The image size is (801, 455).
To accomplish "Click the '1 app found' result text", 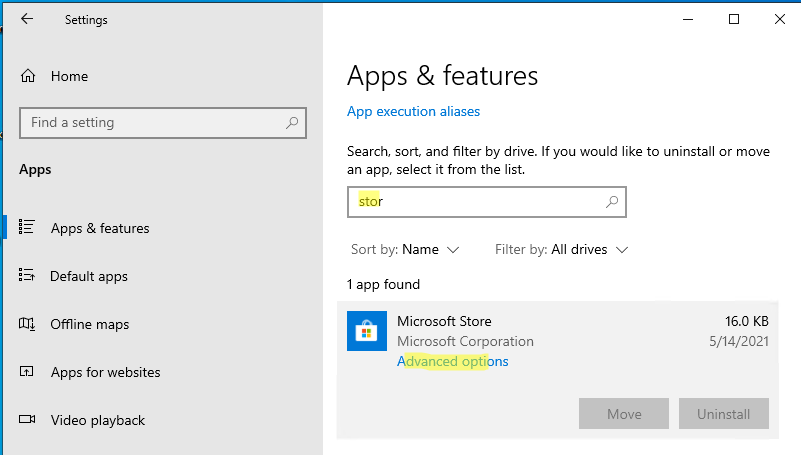I will click(383, 284).
